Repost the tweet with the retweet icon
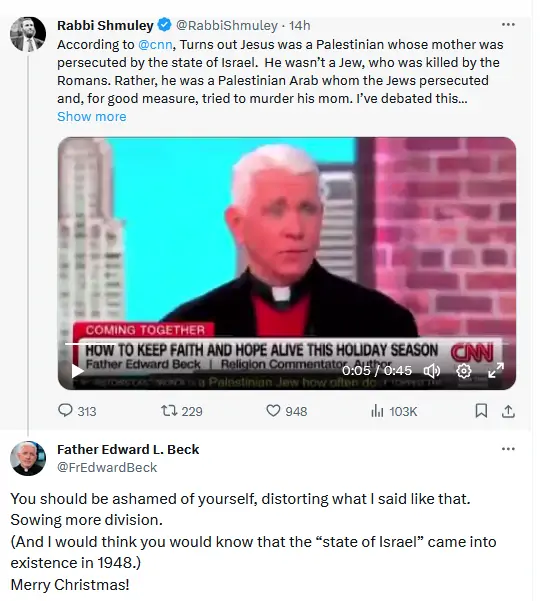Viewport: 560px width, 601px height. [169, 411]
